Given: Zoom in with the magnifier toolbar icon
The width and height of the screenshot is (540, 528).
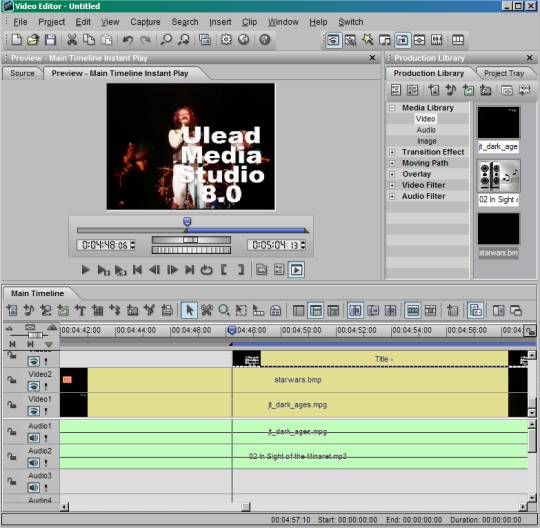Looking at the screenshot, I should pos(167,40).
